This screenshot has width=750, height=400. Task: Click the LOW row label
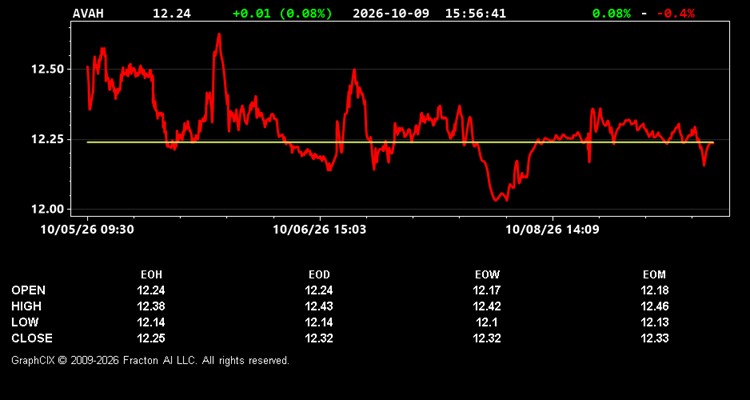click(25, 322)
